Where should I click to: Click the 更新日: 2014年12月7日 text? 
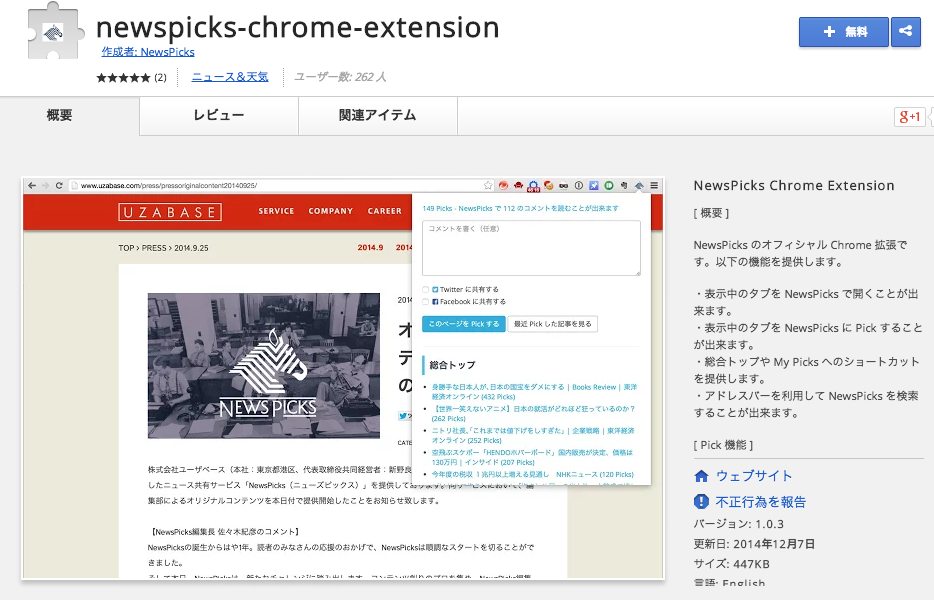pyautogui.click(x=754, y=544)
